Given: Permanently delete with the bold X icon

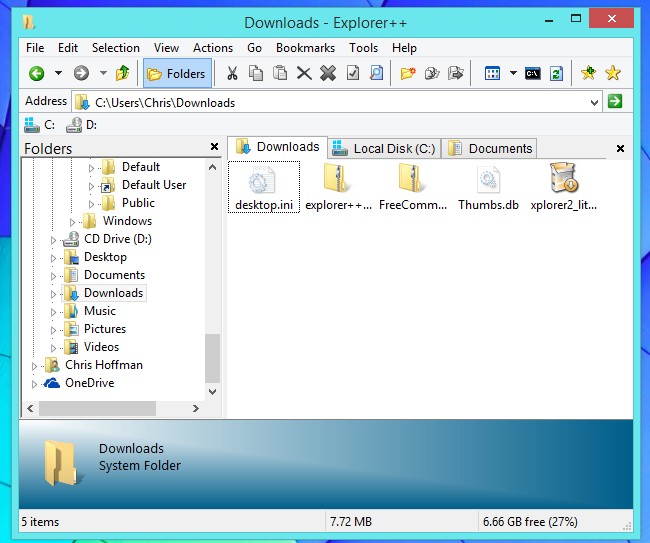Looking at the screenshot, I should tap(328, 73).
